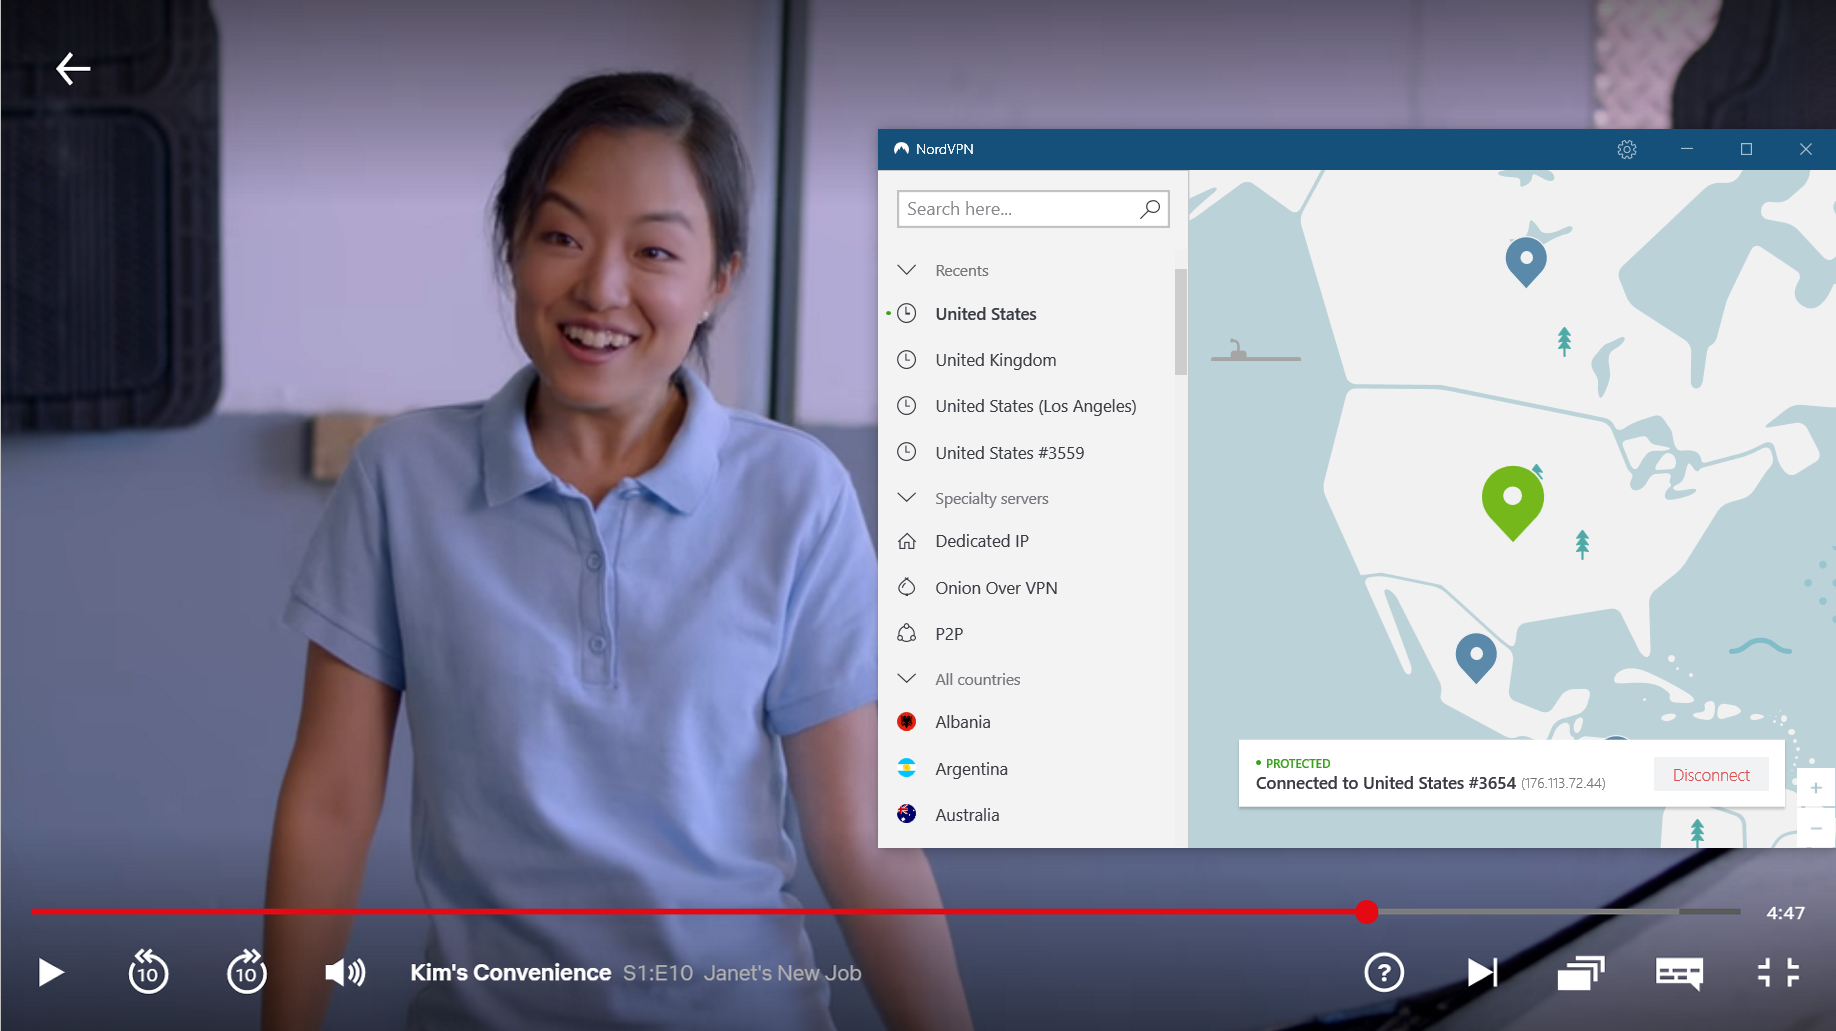This screenshot has height=1031, width=1836.
Task: Minimize the NordVPN window
Action: click(1687, 149)
